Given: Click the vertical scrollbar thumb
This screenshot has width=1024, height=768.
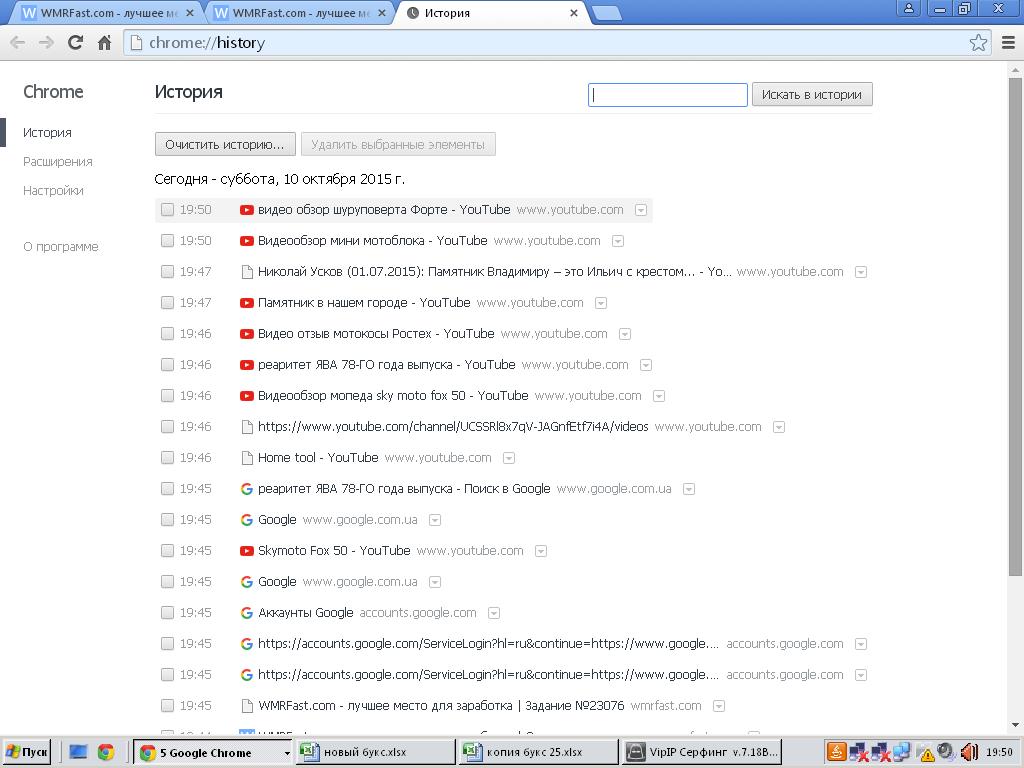Looking at the screenshot, I should [1015, 327].
